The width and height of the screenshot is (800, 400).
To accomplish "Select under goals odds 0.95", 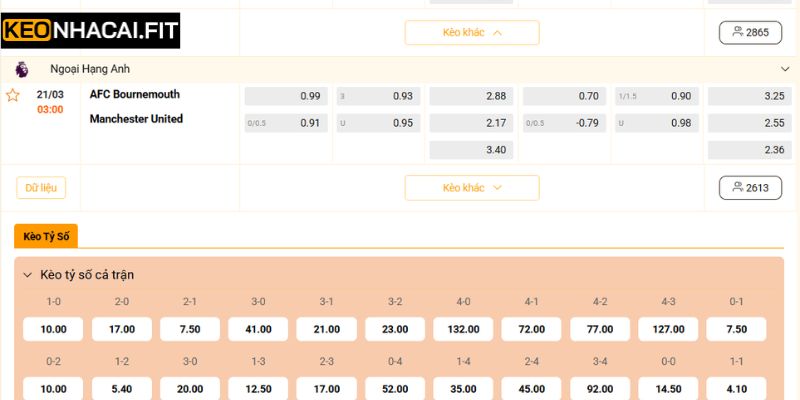I will (x=379, y=123).
